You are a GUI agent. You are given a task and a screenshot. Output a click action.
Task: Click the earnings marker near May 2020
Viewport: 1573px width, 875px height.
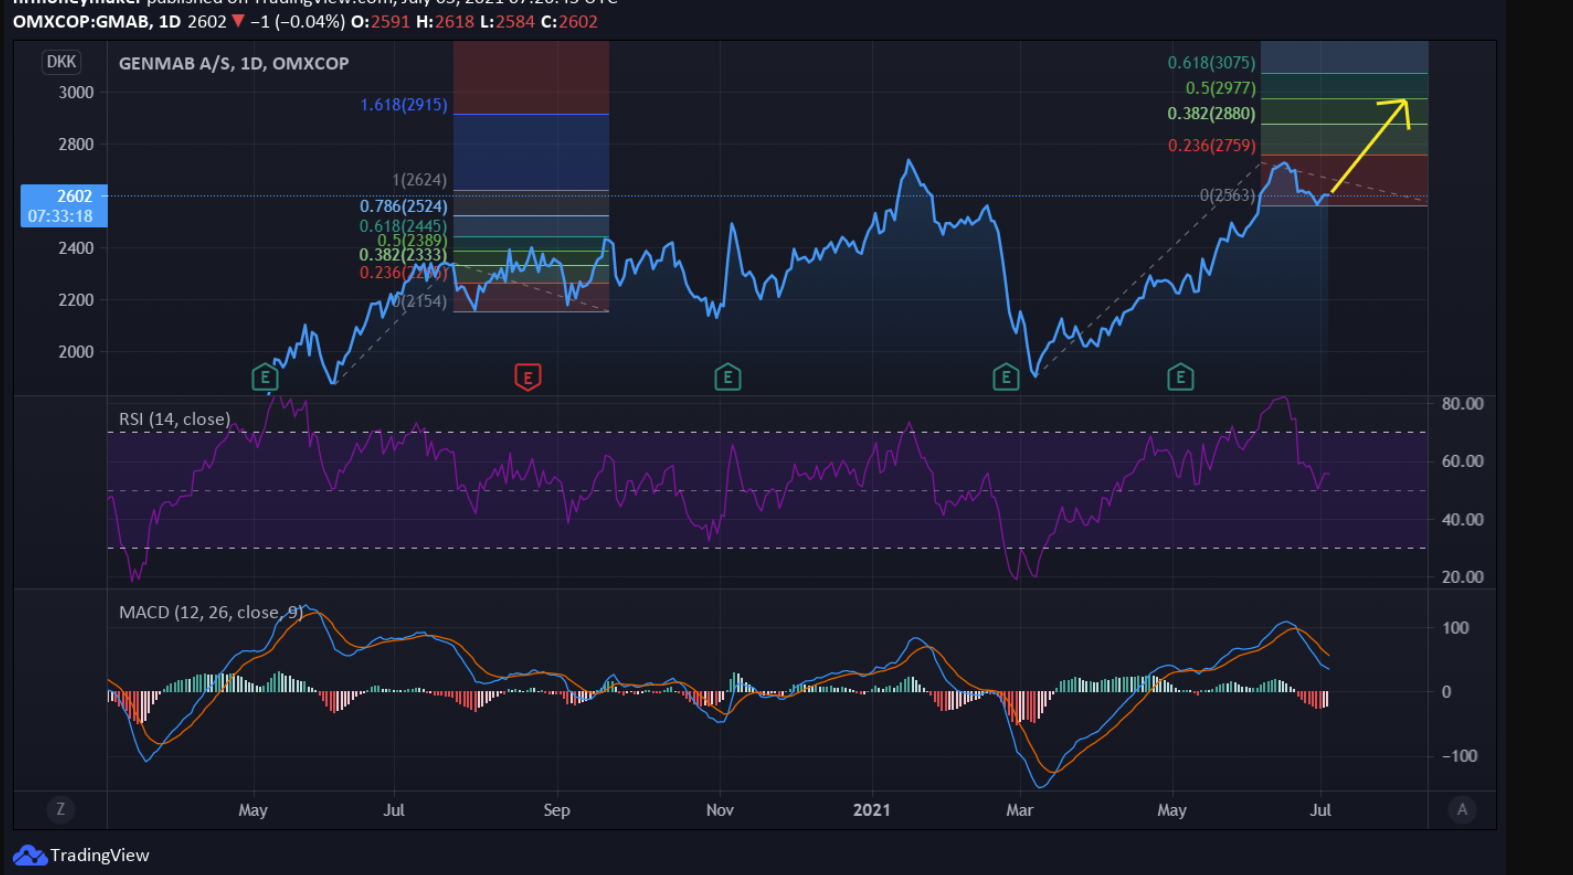264,377
